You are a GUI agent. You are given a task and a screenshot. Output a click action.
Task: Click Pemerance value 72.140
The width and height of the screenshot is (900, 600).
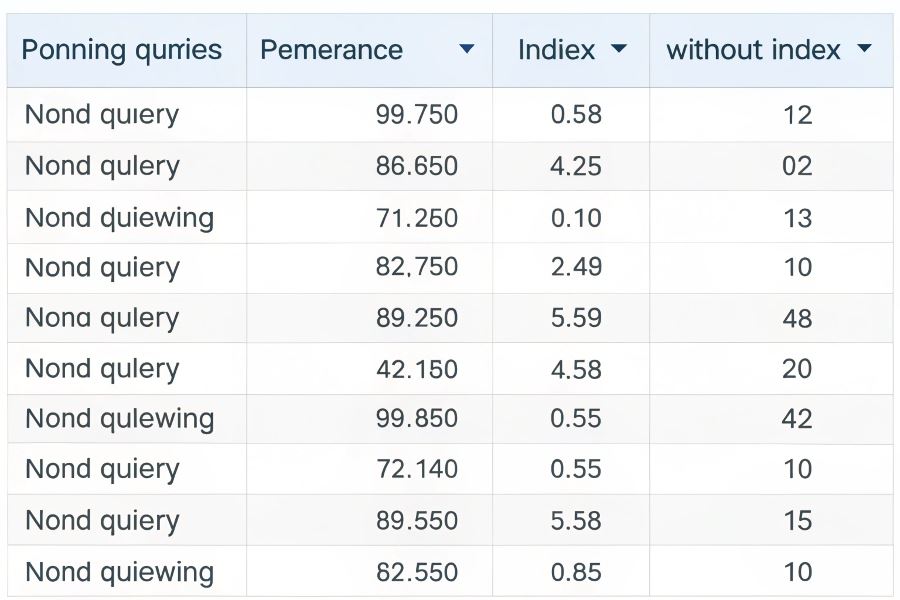click(x=416, y=469)
